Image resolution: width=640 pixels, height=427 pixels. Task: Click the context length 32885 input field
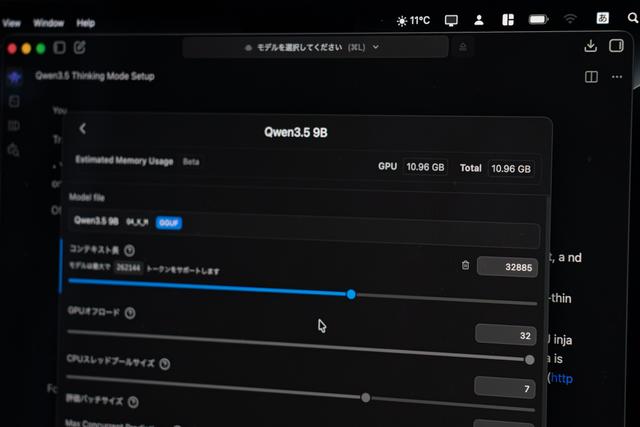click(x=507, y=266)
